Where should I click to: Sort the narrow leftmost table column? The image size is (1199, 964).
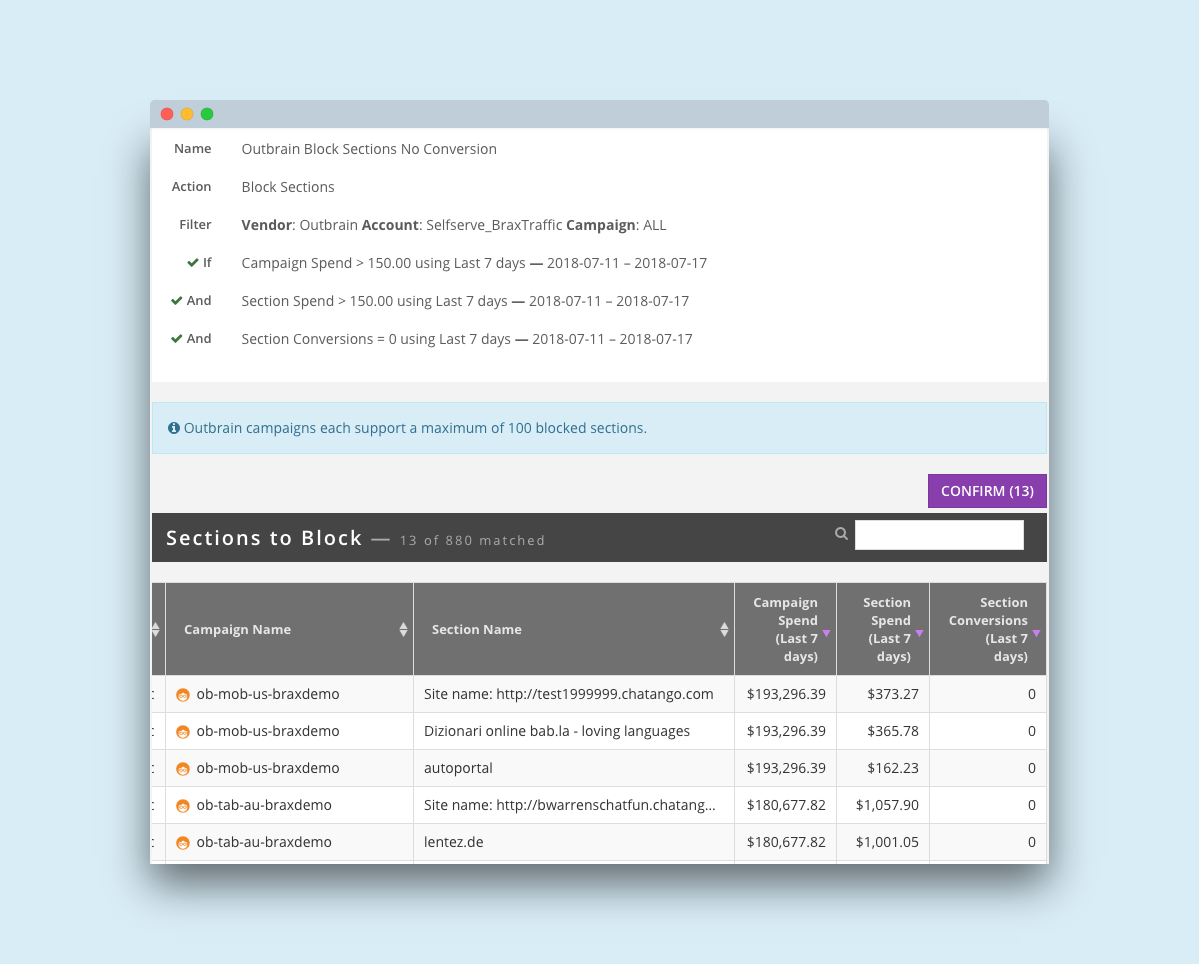click(156, 629)
